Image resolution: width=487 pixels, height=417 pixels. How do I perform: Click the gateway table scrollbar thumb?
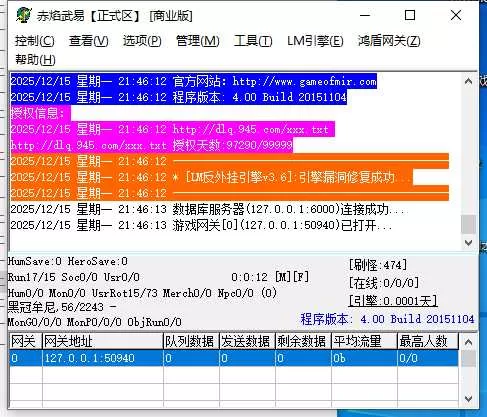pos(468,358)
